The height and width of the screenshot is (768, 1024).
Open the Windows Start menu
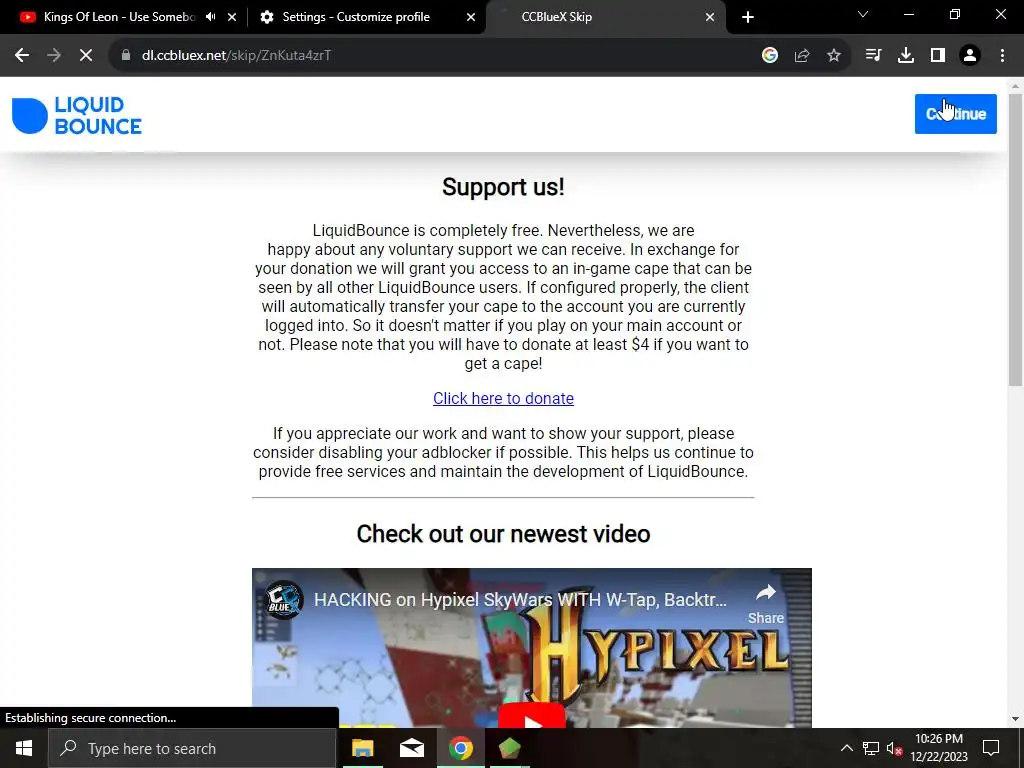(24, 748)
